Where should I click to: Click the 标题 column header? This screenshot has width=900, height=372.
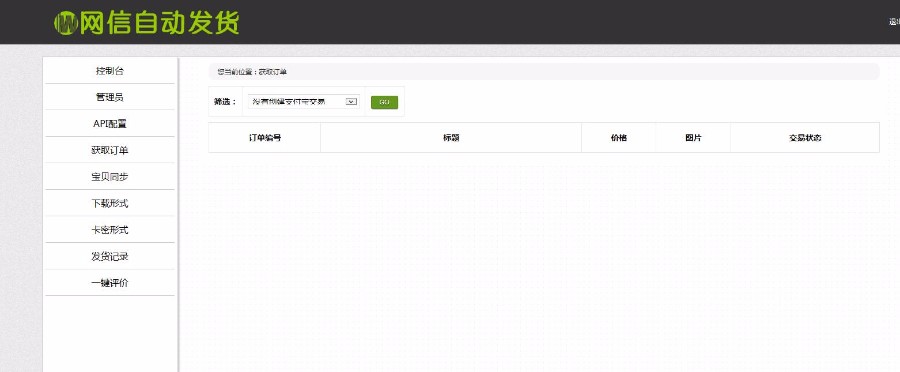pos(451,138)
